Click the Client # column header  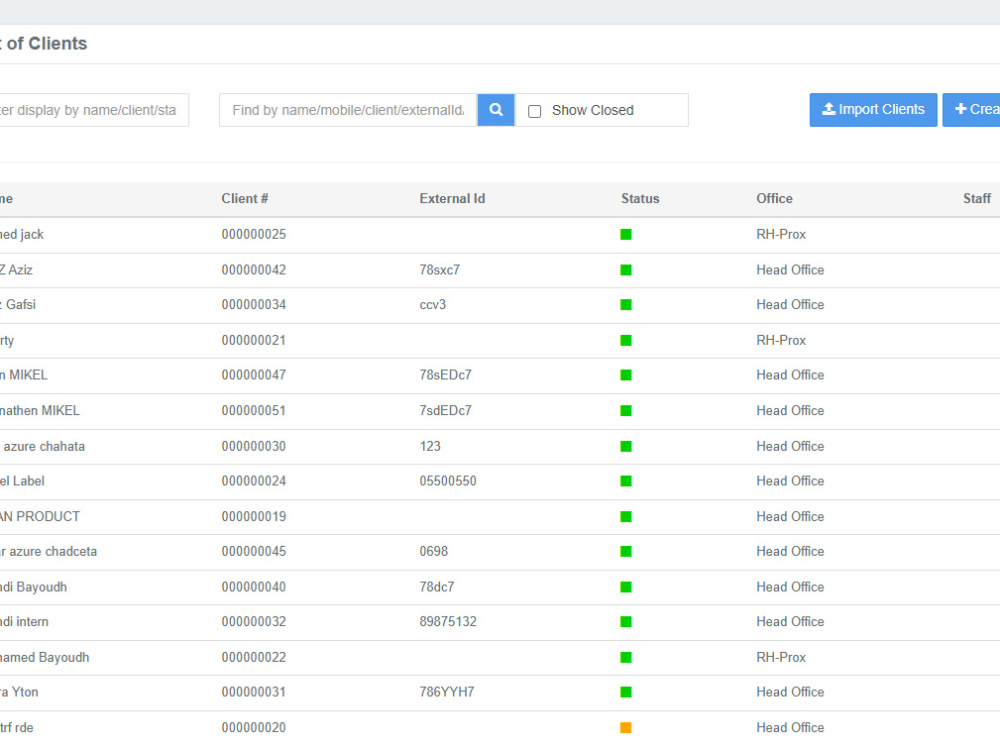pyautogui.click(x=245, y=198)
